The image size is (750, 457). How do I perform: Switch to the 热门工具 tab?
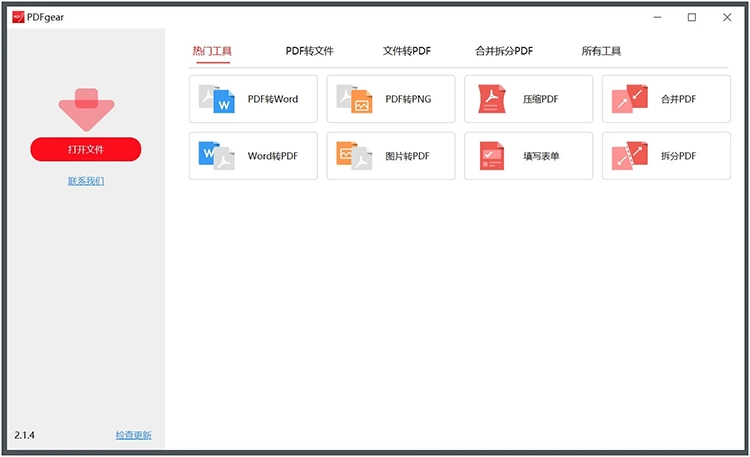point(212,51)
